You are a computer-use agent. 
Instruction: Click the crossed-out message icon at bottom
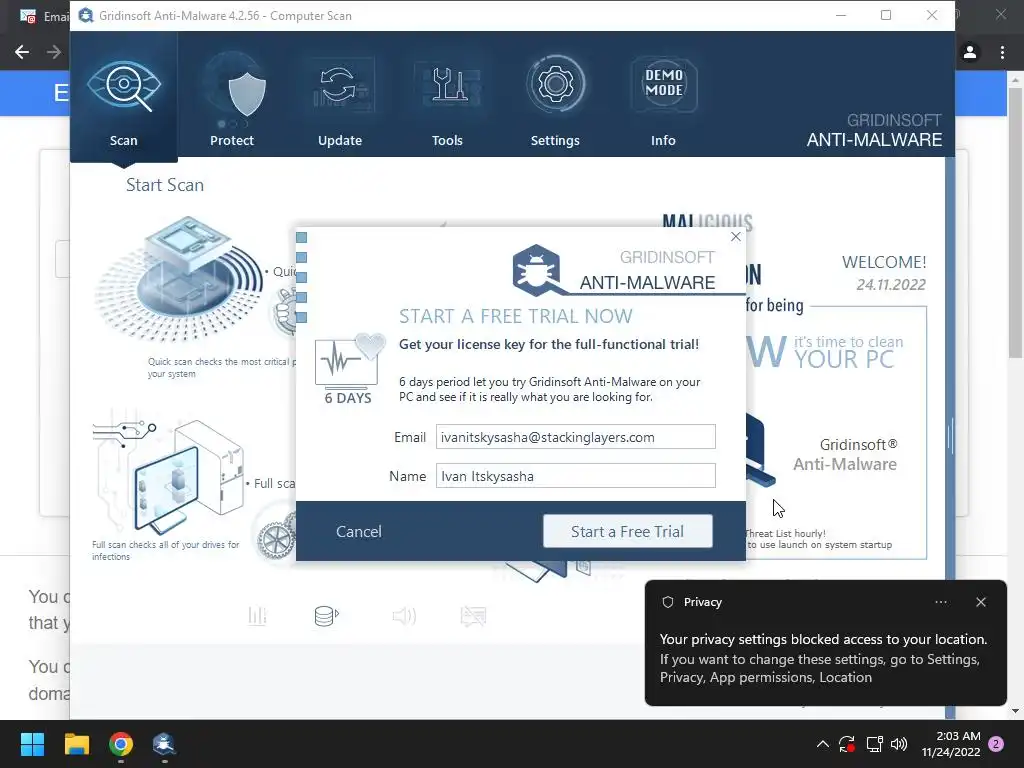[x=473, y=616]
